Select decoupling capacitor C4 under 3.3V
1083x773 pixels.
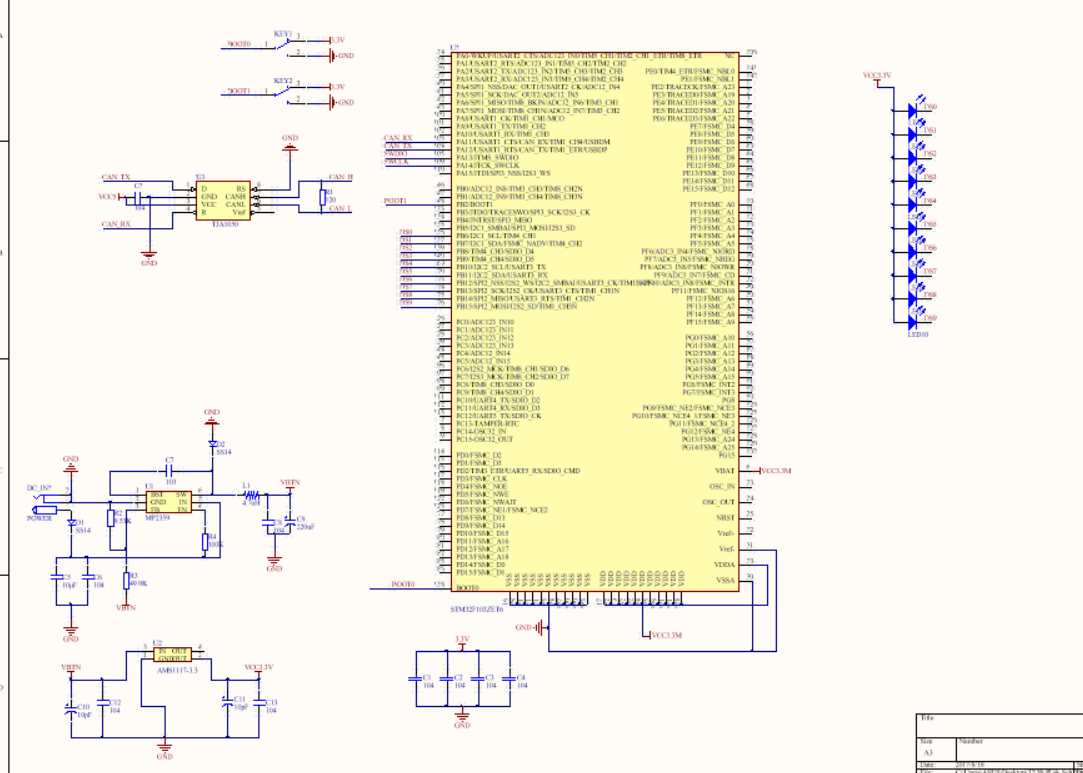click(509, 679)
